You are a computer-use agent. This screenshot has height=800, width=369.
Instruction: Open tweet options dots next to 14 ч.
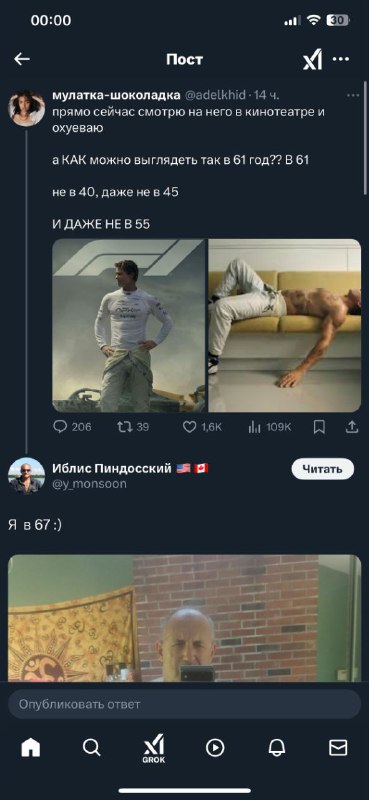point(353,95)
